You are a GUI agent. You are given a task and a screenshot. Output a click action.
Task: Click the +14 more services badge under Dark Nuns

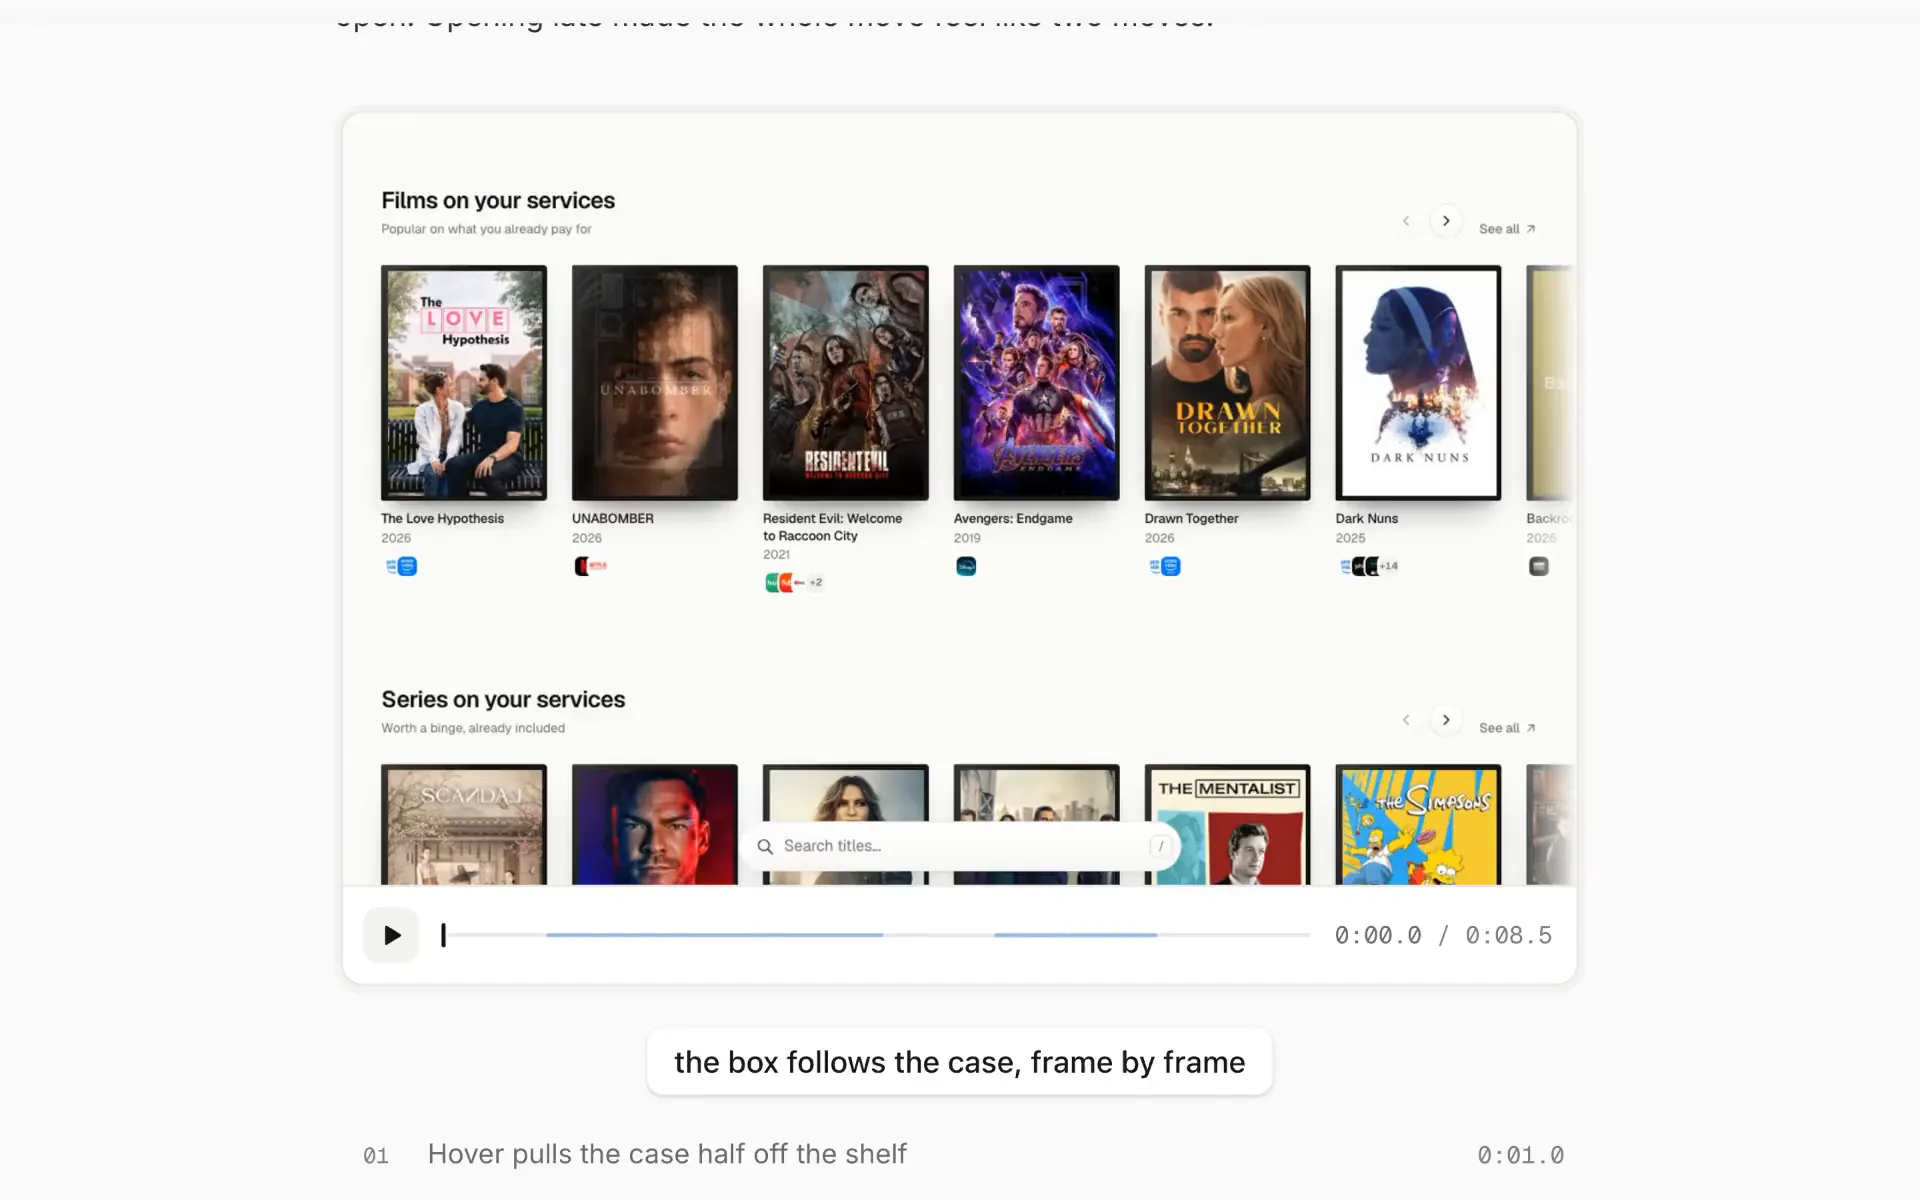pos(1389,566)
